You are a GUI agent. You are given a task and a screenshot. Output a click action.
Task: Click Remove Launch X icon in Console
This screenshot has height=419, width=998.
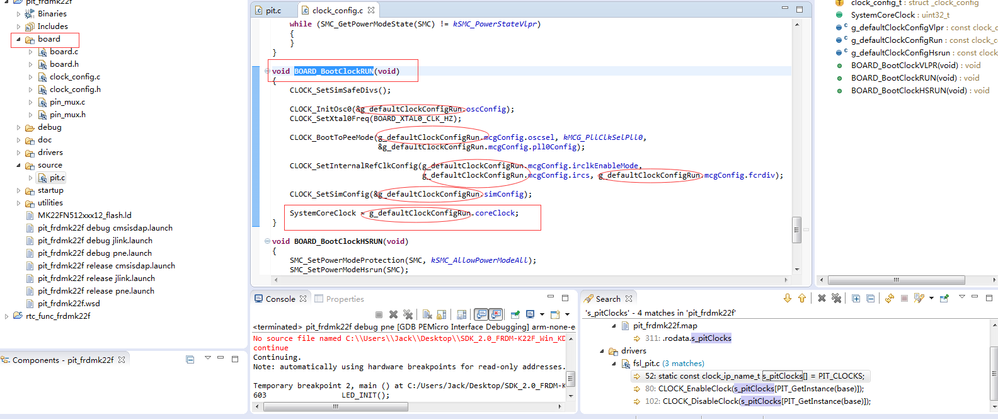(x=393, y=315)
